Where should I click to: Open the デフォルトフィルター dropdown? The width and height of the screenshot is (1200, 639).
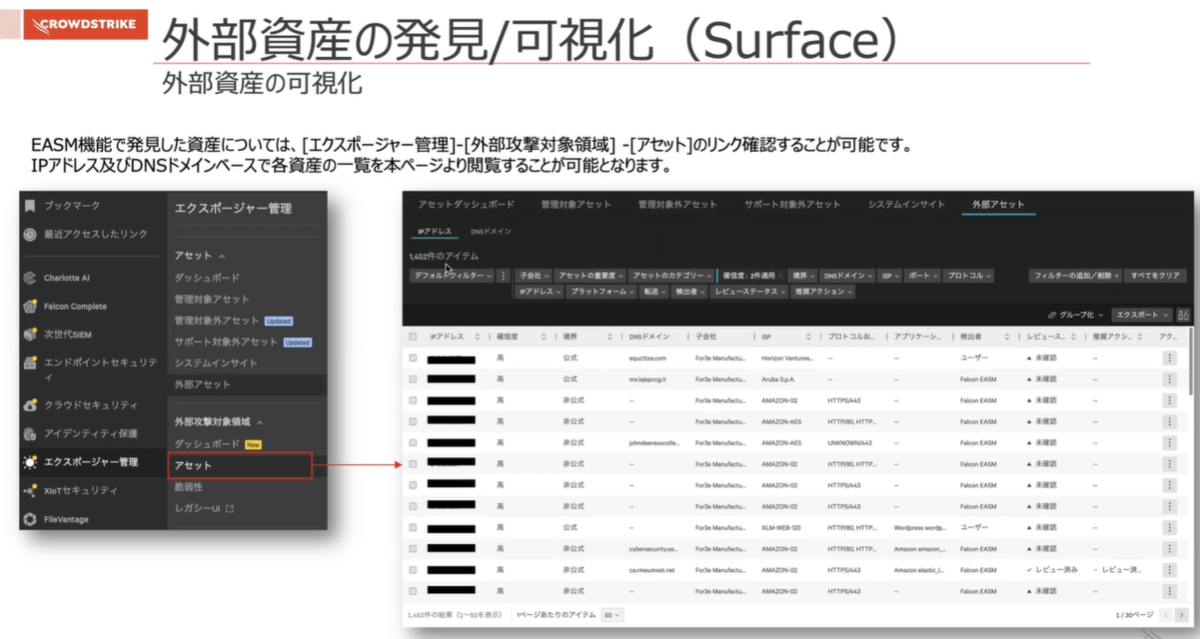point(452,275)
